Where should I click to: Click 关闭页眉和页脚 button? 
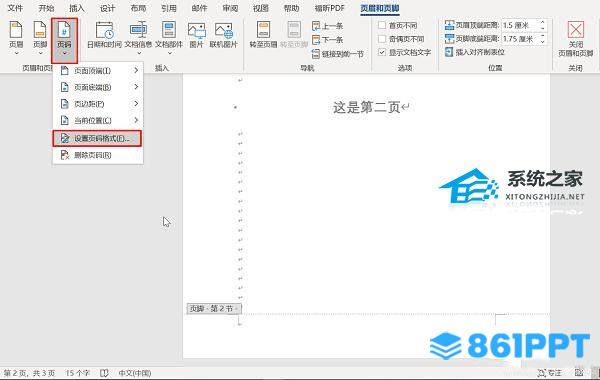point(576,39)
